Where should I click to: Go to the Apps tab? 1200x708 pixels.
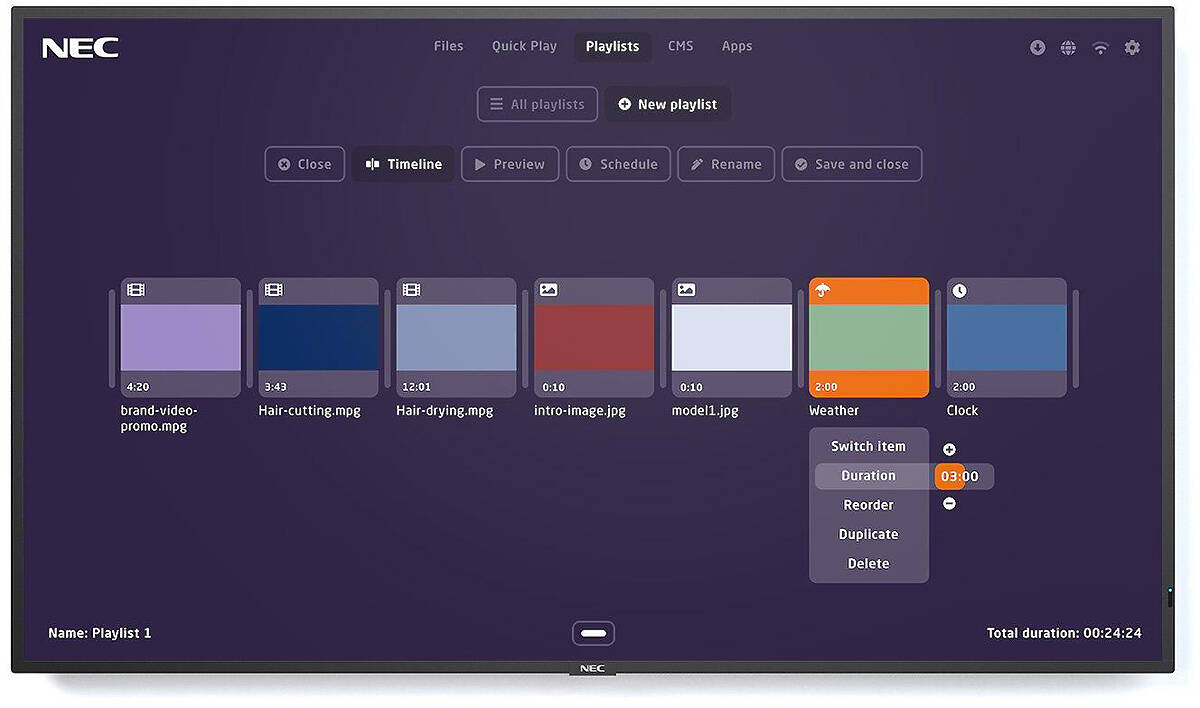(x=737, y=46)
